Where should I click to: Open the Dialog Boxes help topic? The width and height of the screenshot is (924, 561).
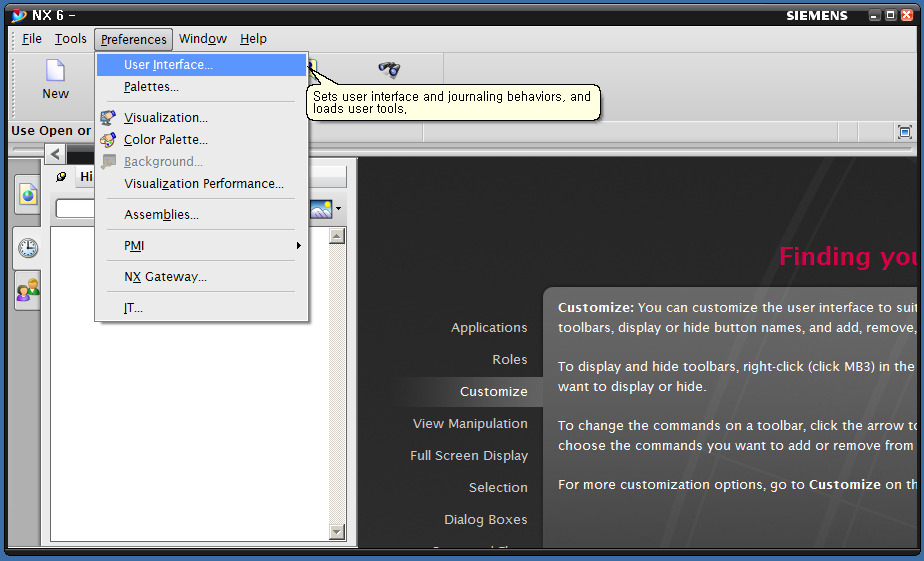coord(486,520)
